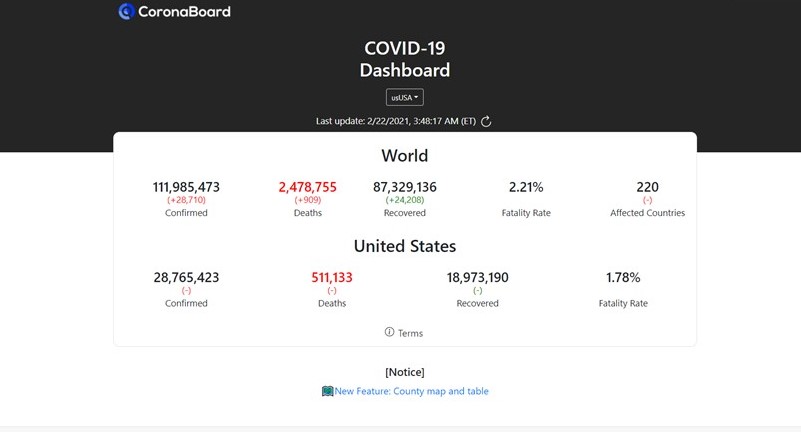Viewport: 801px width, 432px height.
Task: Click the World 2.21% fatality rate
Action: coord(526,187)
